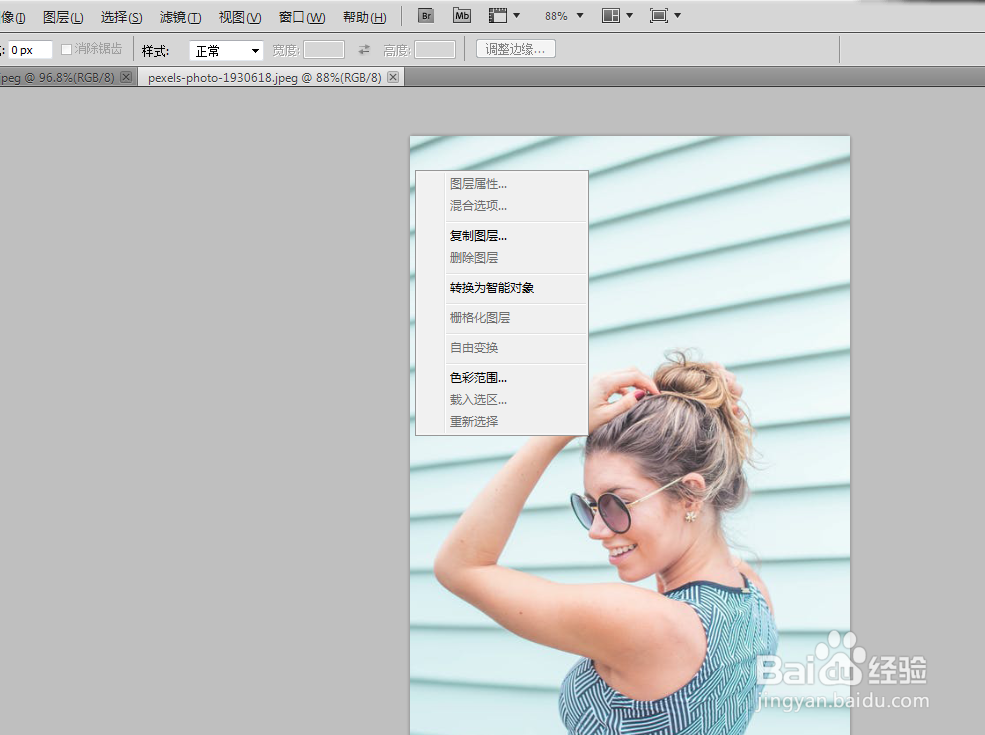This screenshot has width=985, height=735.
Task: Close the 96.8% document tab
Action: pyautogui.click(x=126, y=77)
